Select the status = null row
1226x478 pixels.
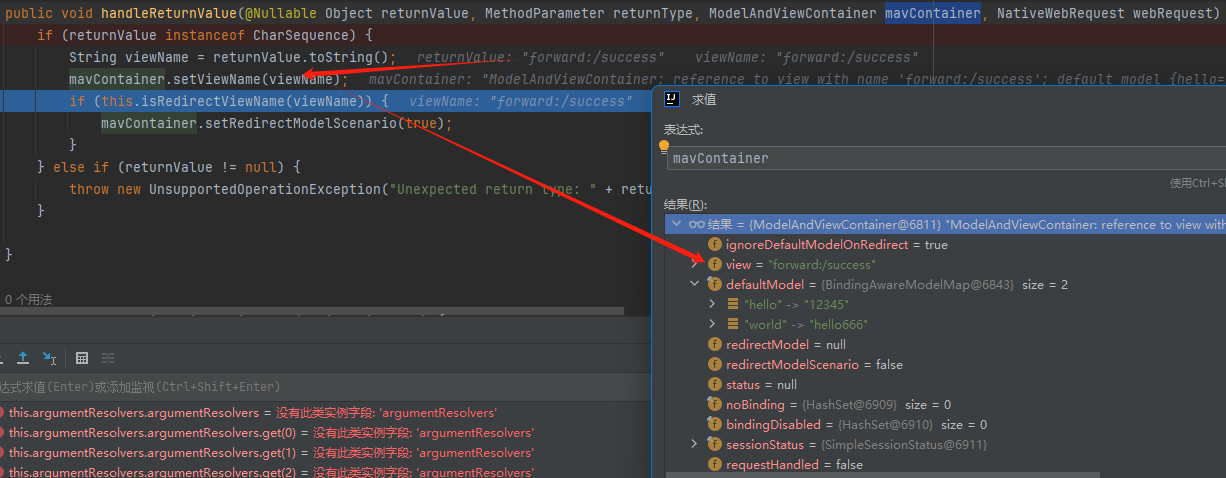pos(945,384)
